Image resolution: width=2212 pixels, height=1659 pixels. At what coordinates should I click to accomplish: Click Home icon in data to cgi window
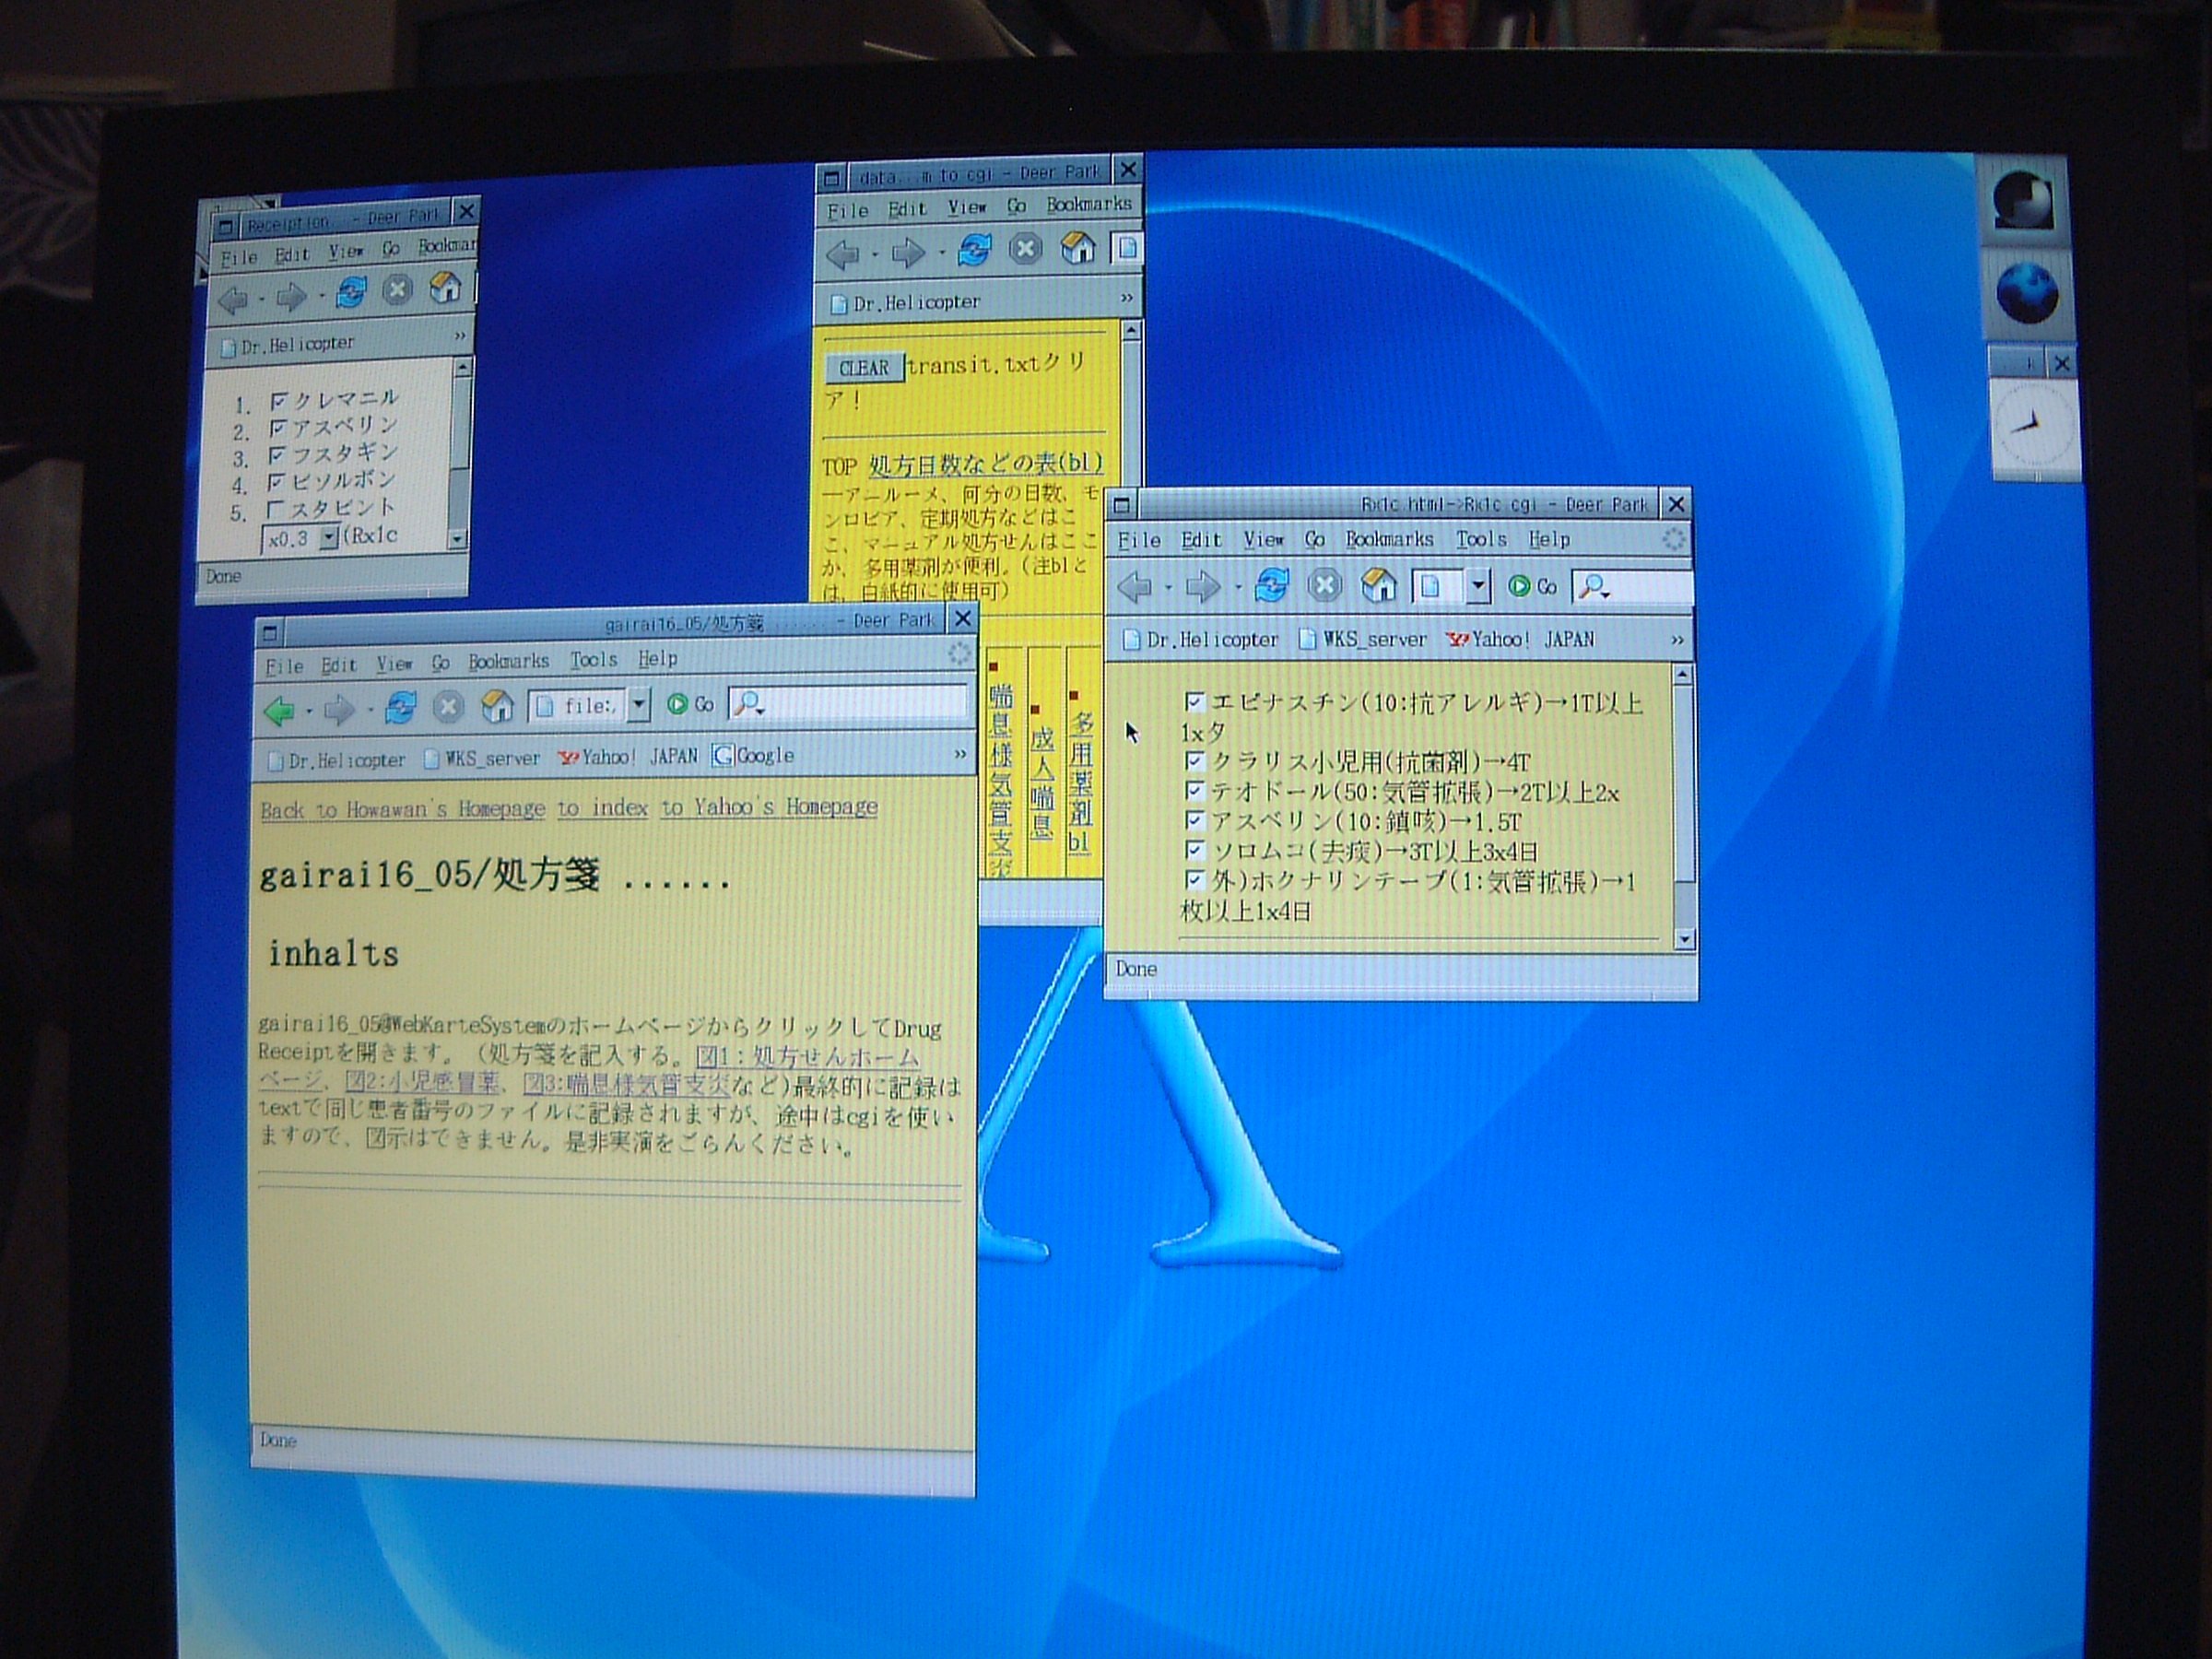point(1078,247)
